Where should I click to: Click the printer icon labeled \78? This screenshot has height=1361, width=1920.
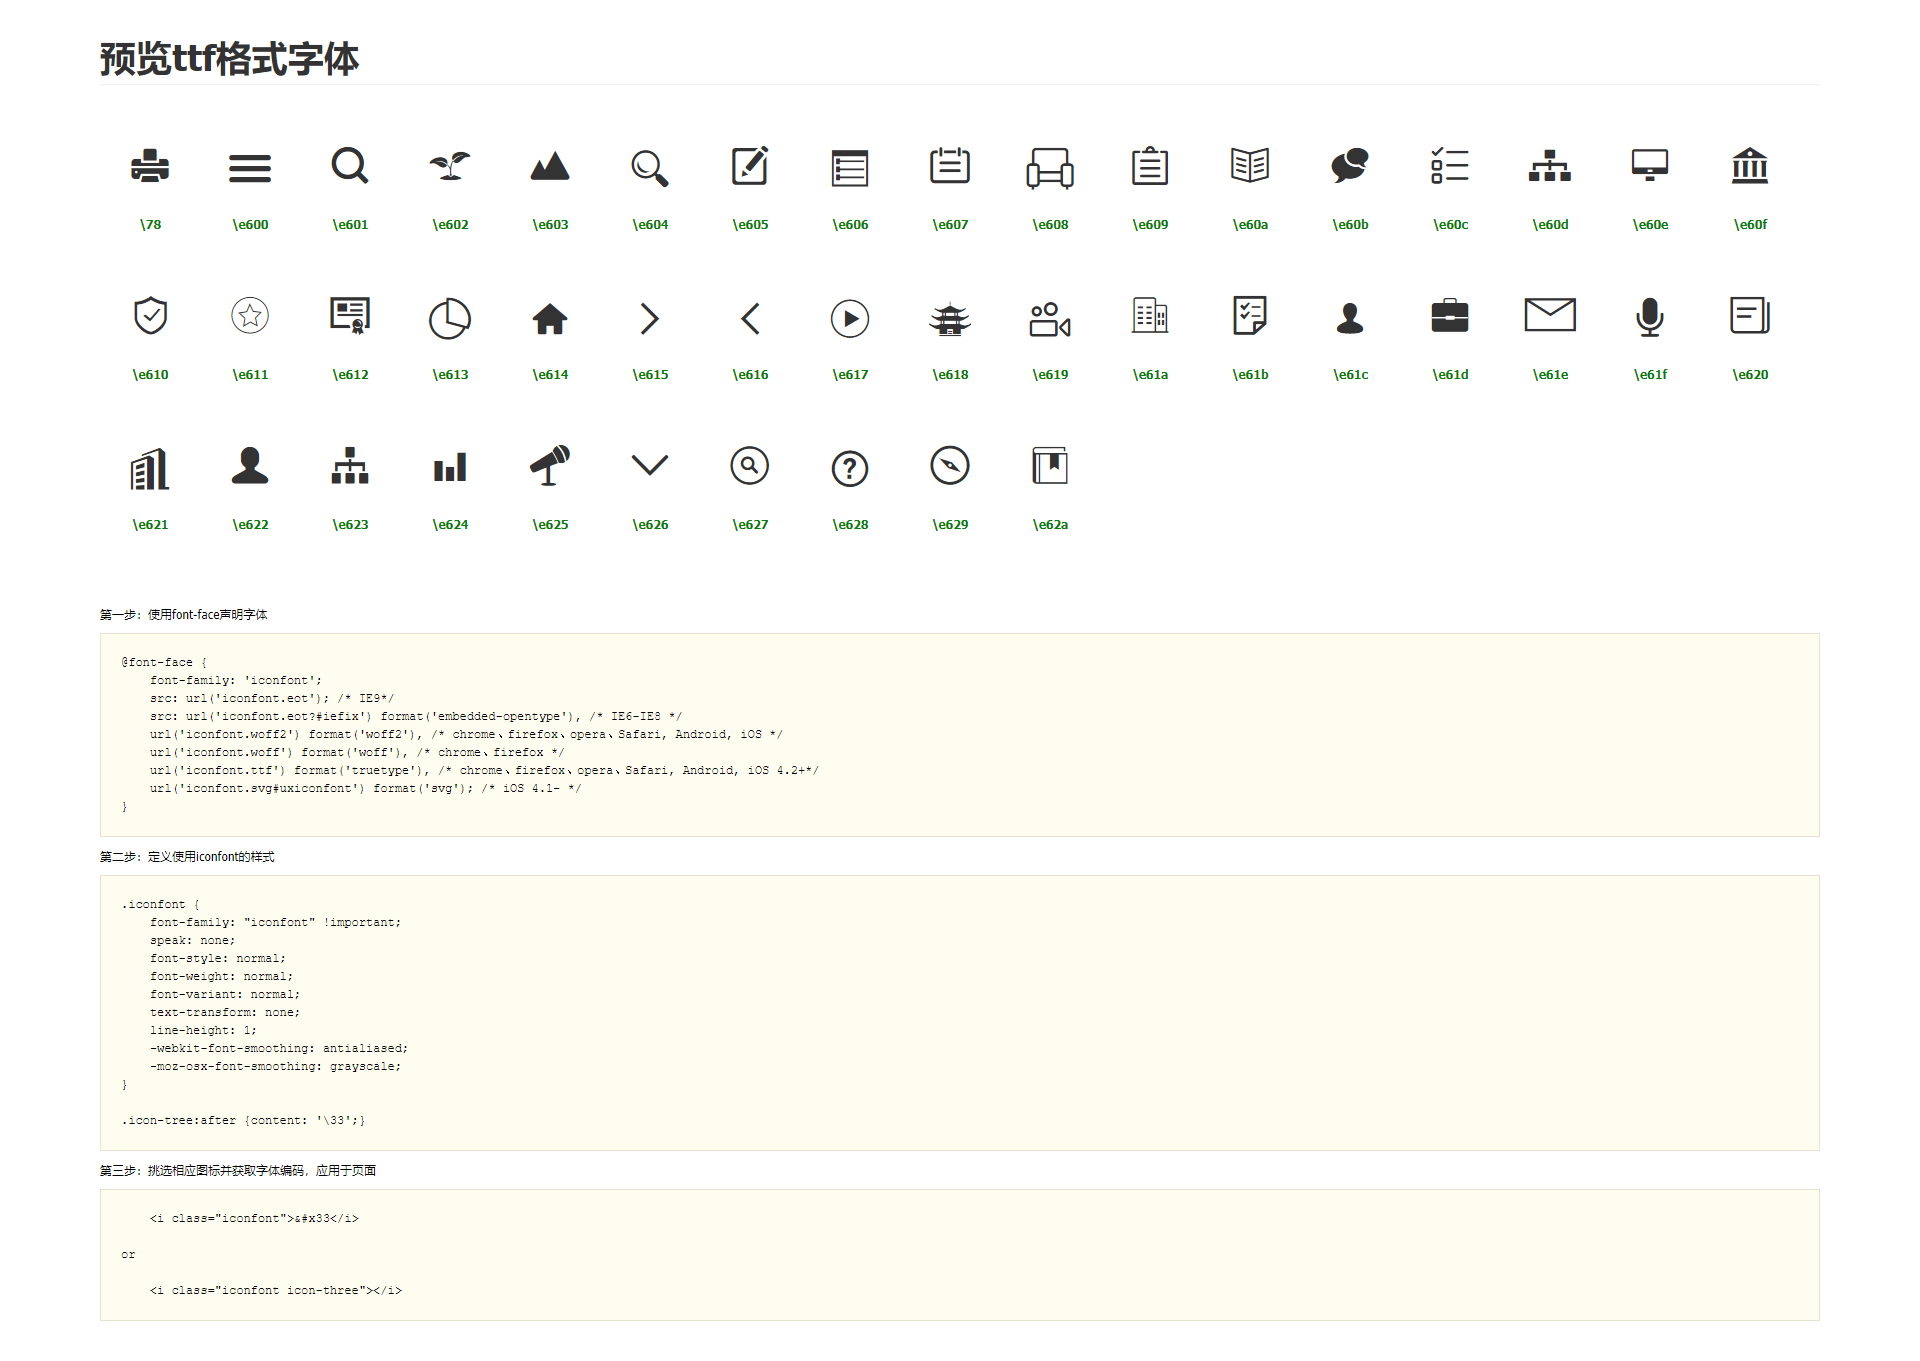150,166
